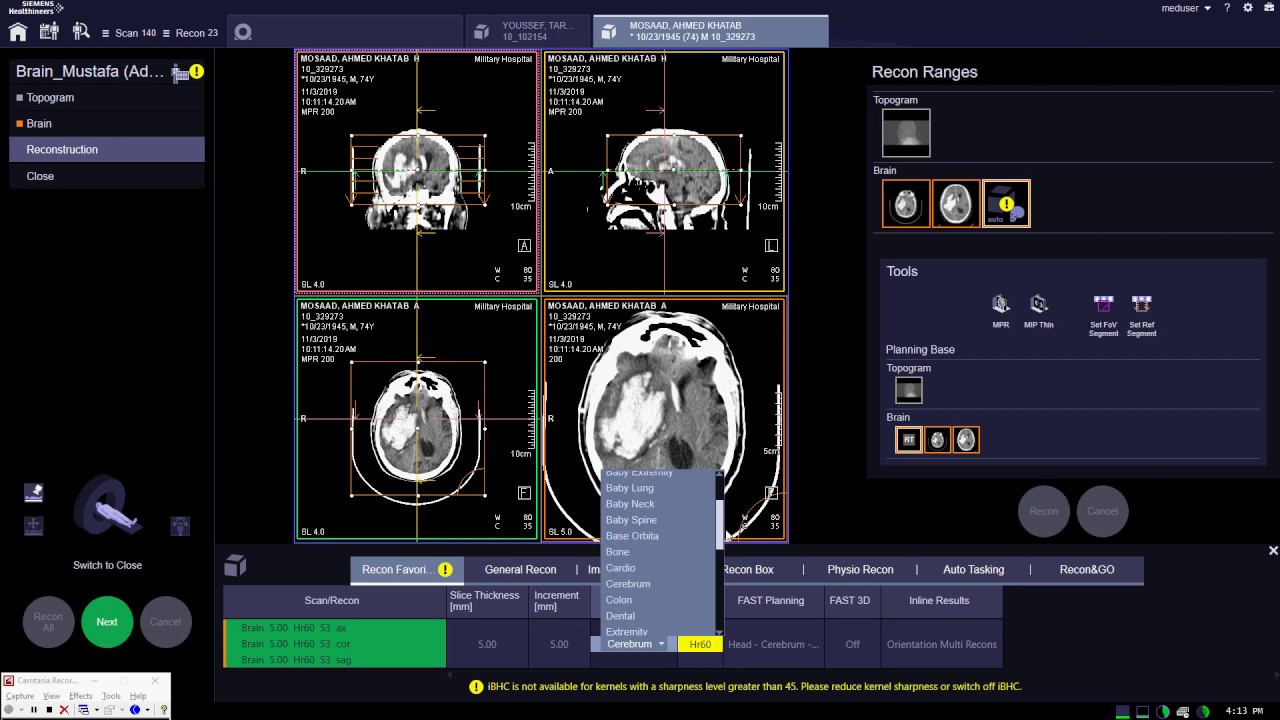This screenshot has height=720, width=1280.
Task: Open the meduser account dropdown
Action: (1186, 8)
